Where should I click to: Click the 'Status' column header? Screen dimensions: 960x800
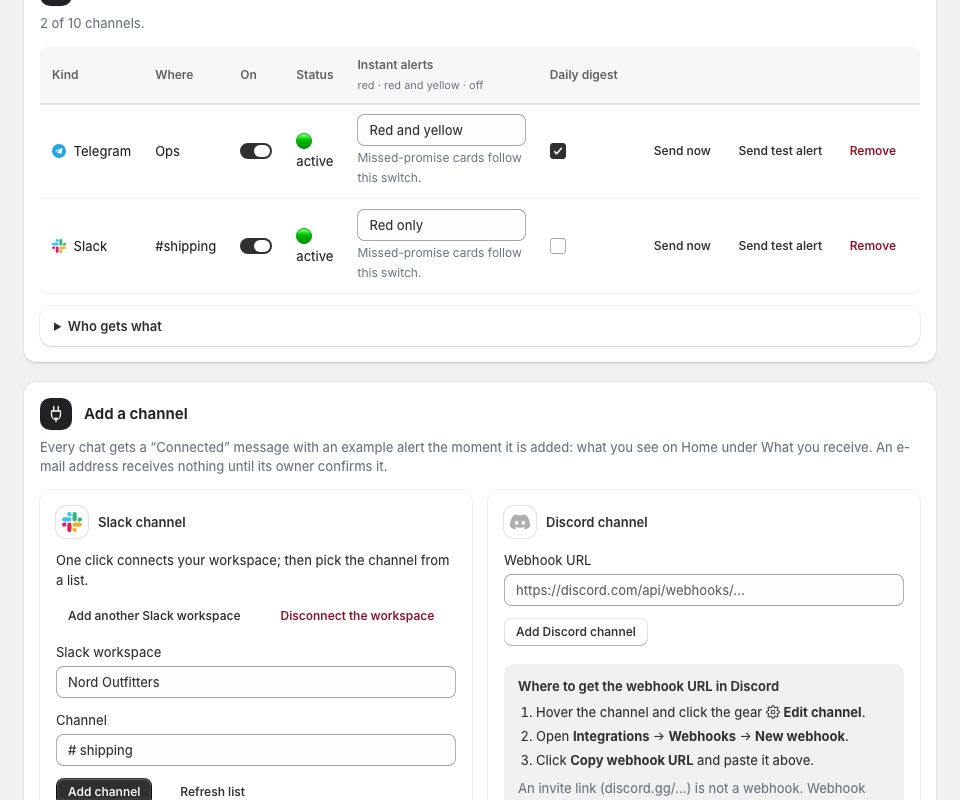pyautogui.click(x=315, y=75)
